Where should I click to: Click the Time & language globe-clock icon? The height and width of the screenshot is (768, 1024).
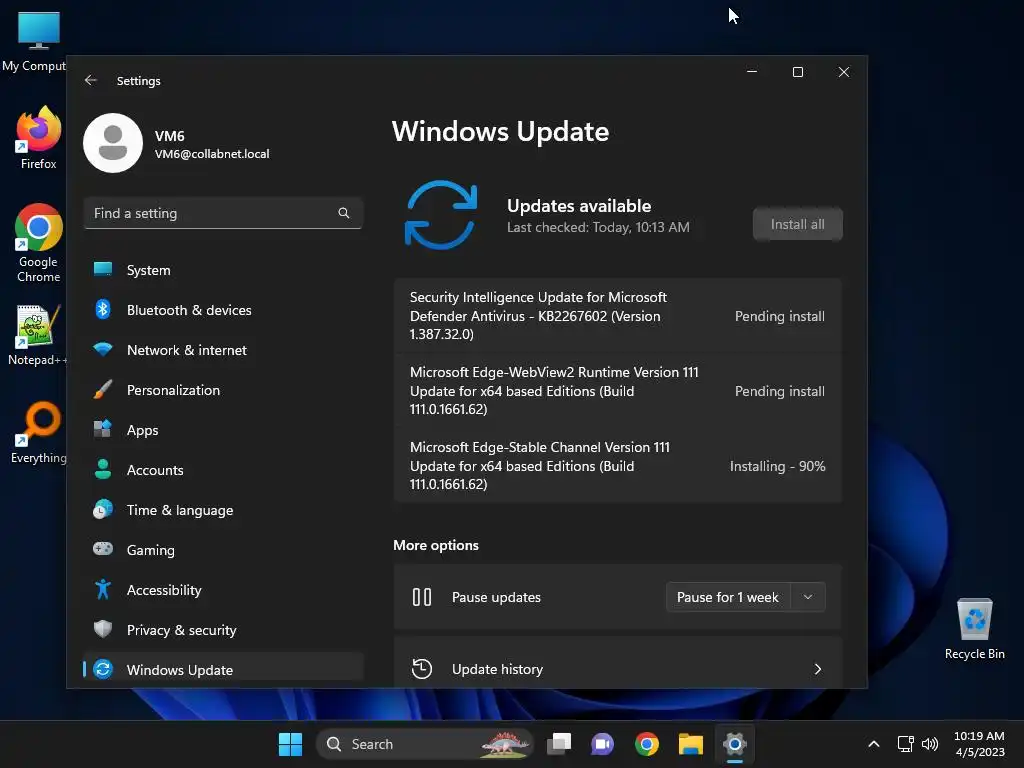(x=103, y=509)
